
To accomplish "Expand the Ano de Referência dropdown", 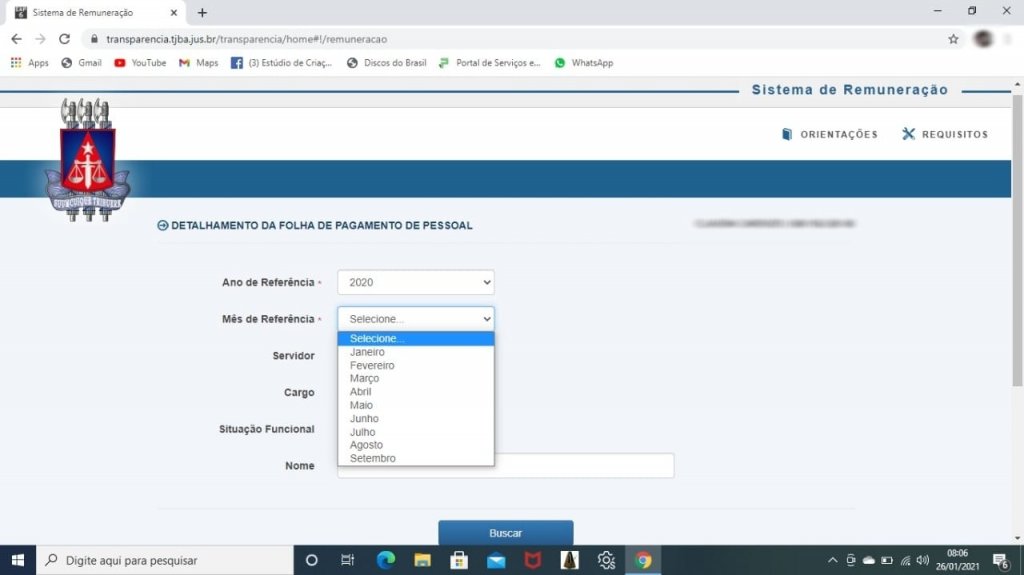I will 415,283.
